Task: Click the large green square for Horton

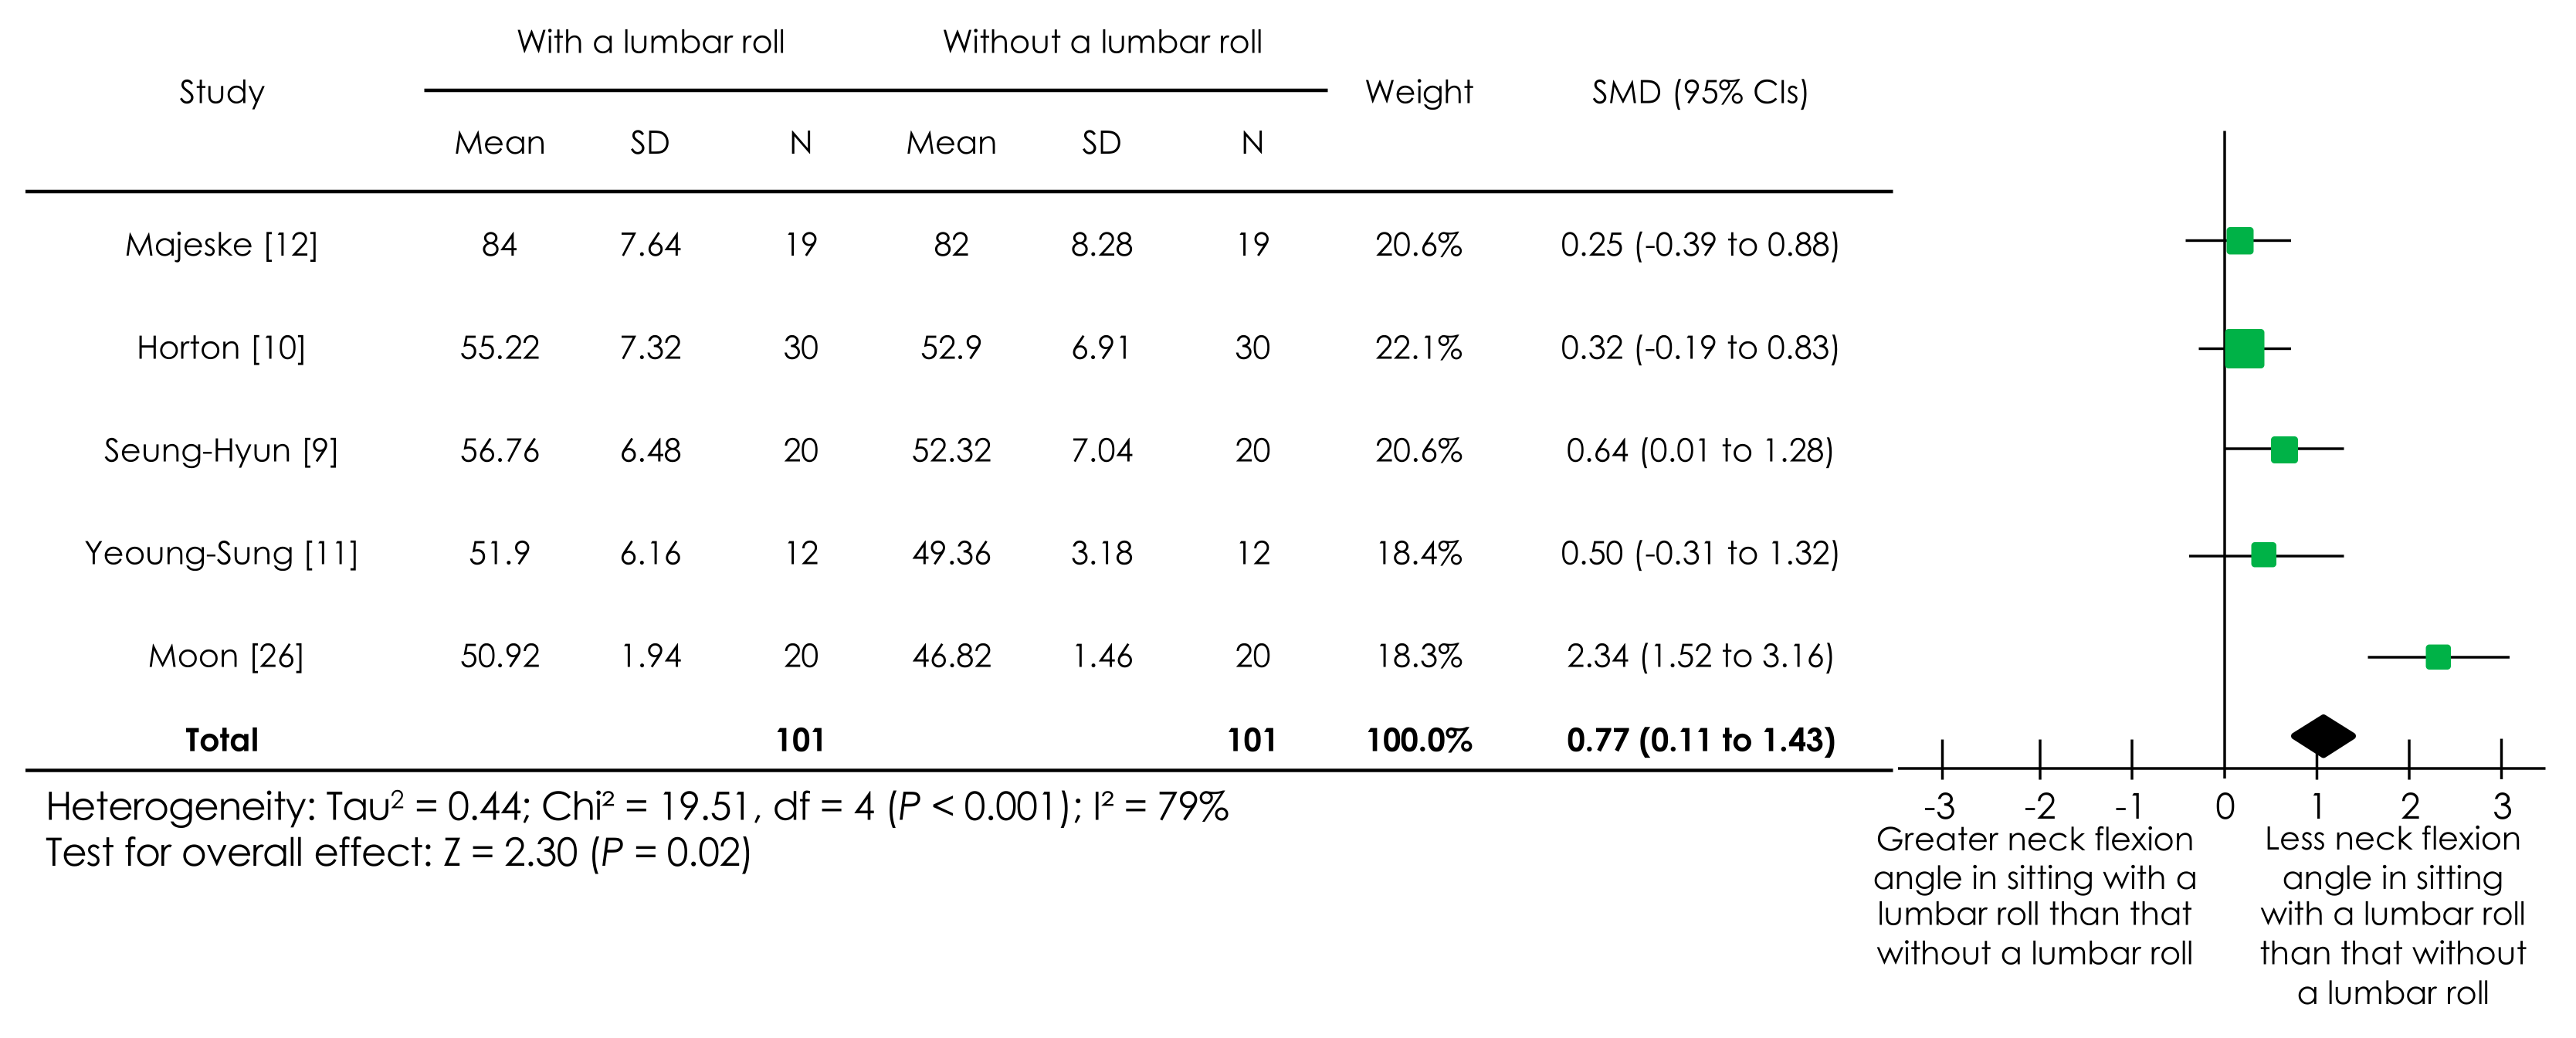Action: [2244, 349]
